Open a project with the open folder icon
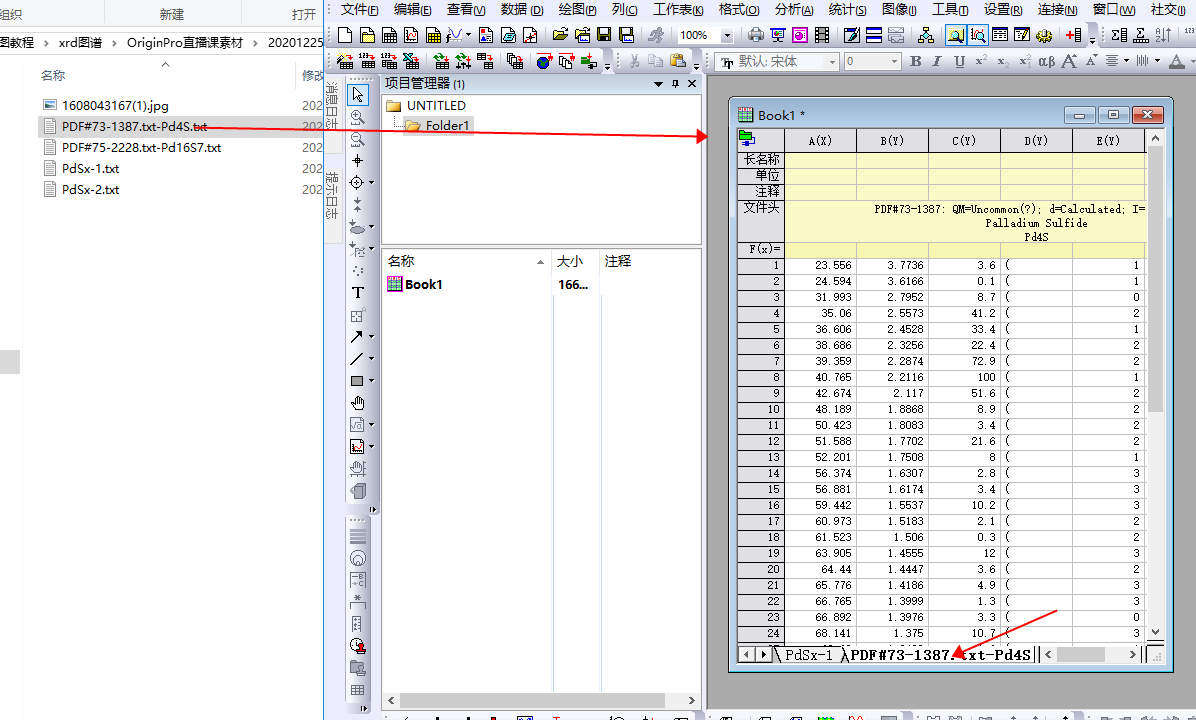1196x720 pixels. tap(561, 35)
